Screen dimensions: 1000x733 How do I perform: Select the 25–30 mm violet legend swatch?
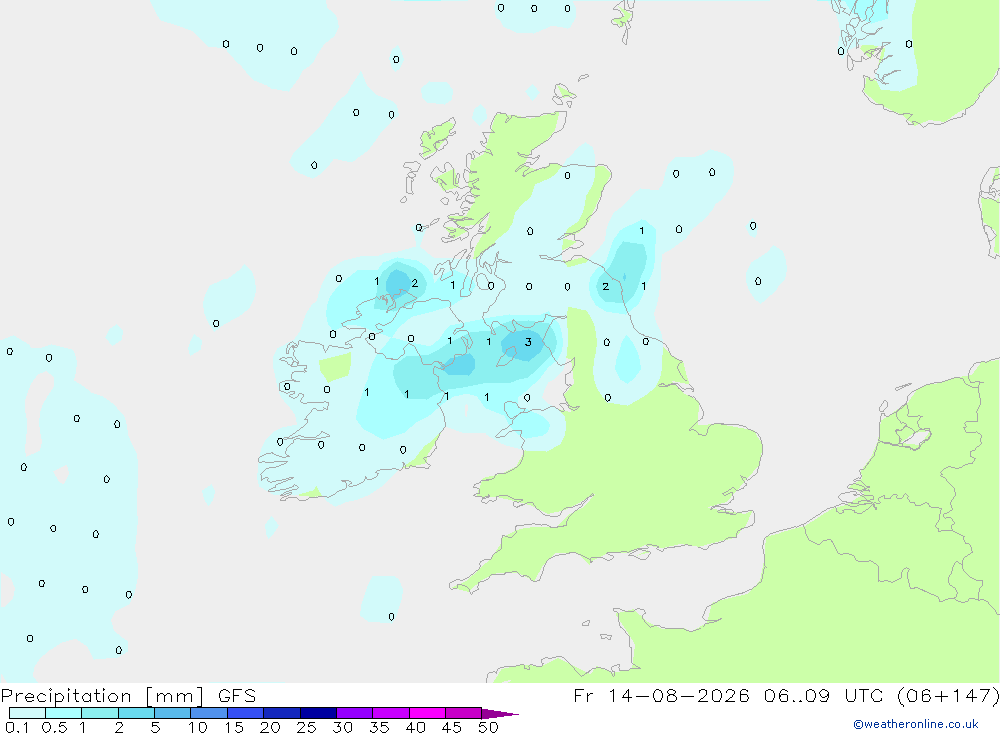pos(318,713)
